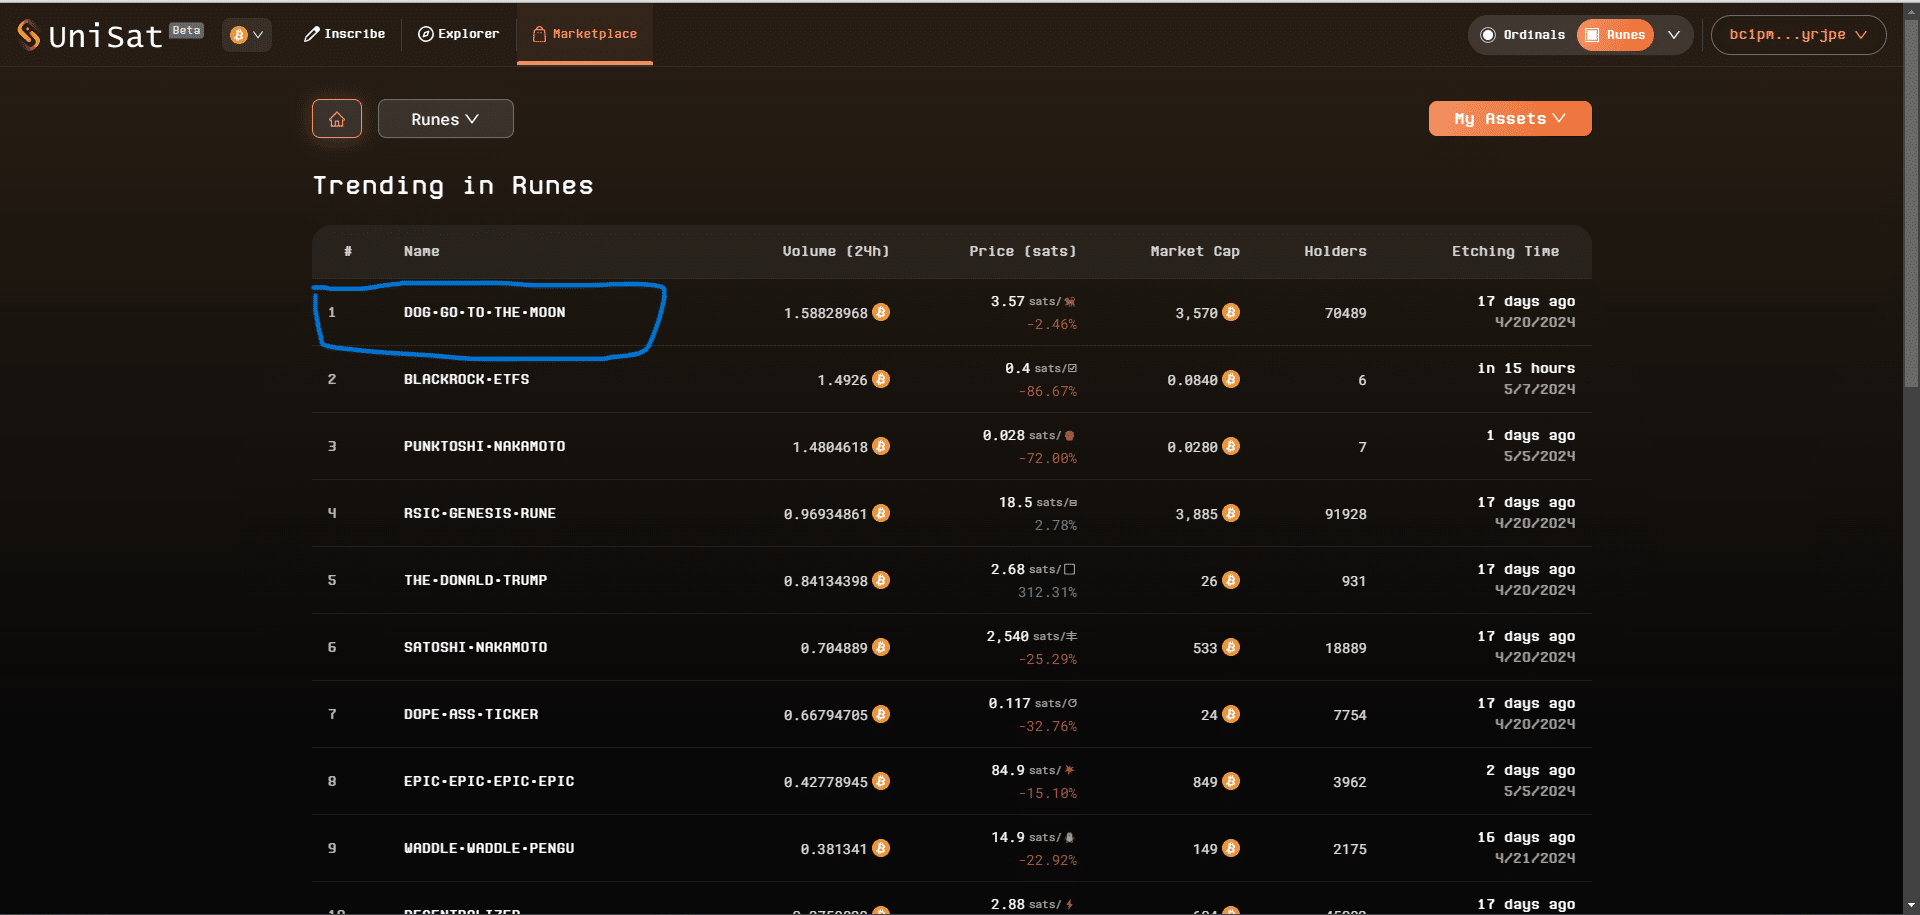Click Bitcoin icon beside market cap 3,570

coord(1231,312)
